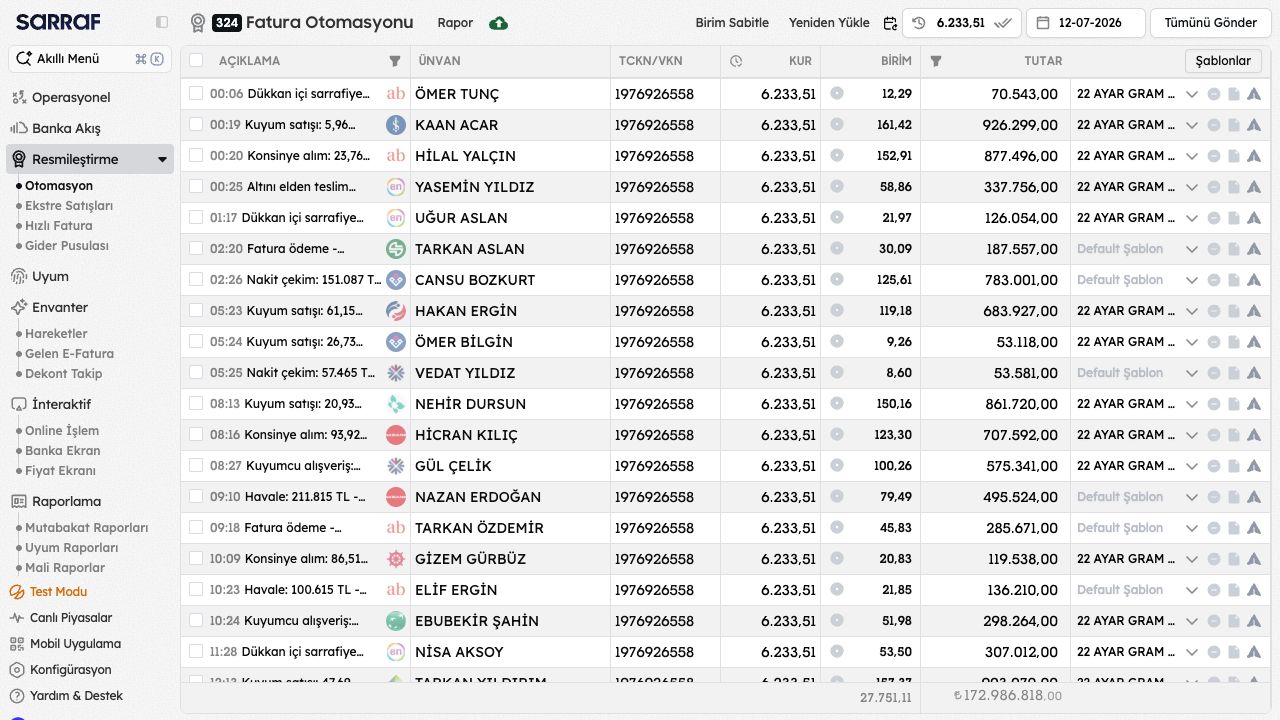Click the document icon in ÖMER TUNÇ row
This screenshot has height=720, width=1280.
point(1234,94)
